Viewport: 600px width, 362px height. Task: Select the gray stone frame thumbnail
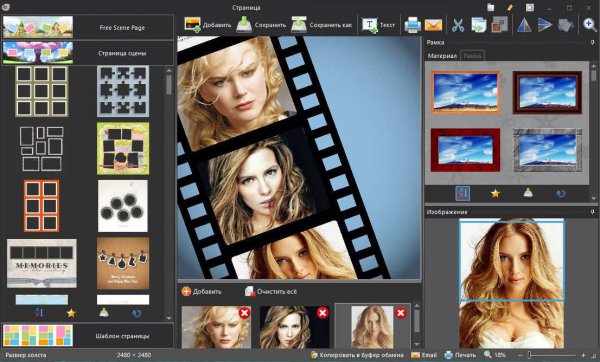coord(547,150)
